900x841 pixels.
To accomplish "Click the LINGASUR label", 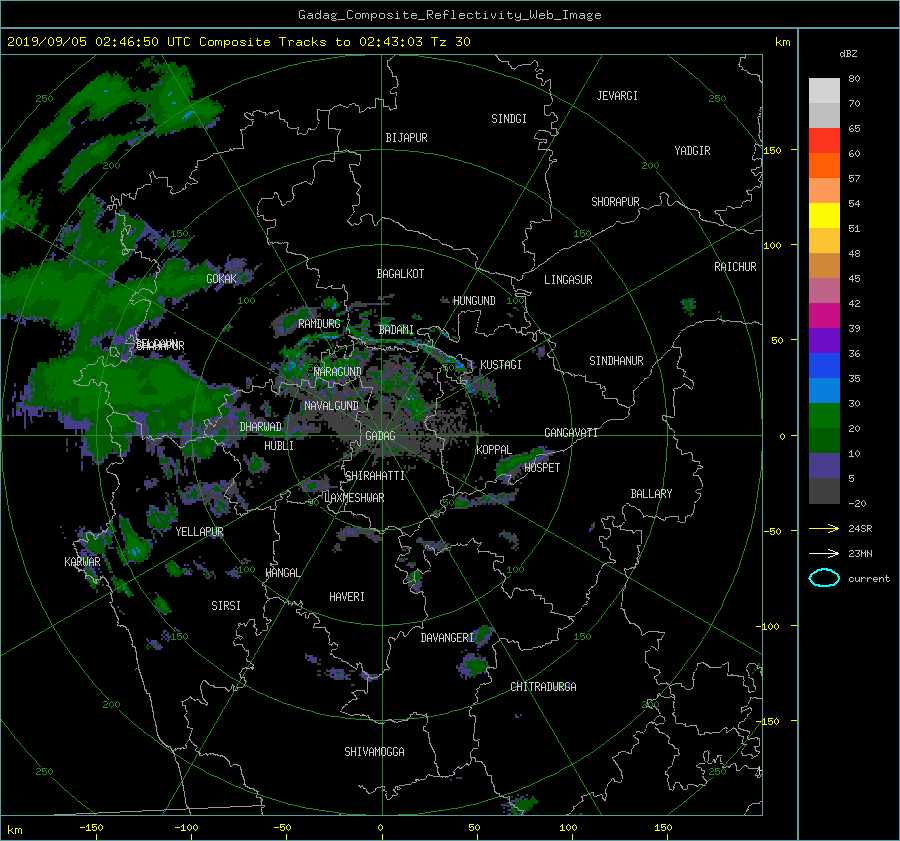I will [x=568, y=280].
